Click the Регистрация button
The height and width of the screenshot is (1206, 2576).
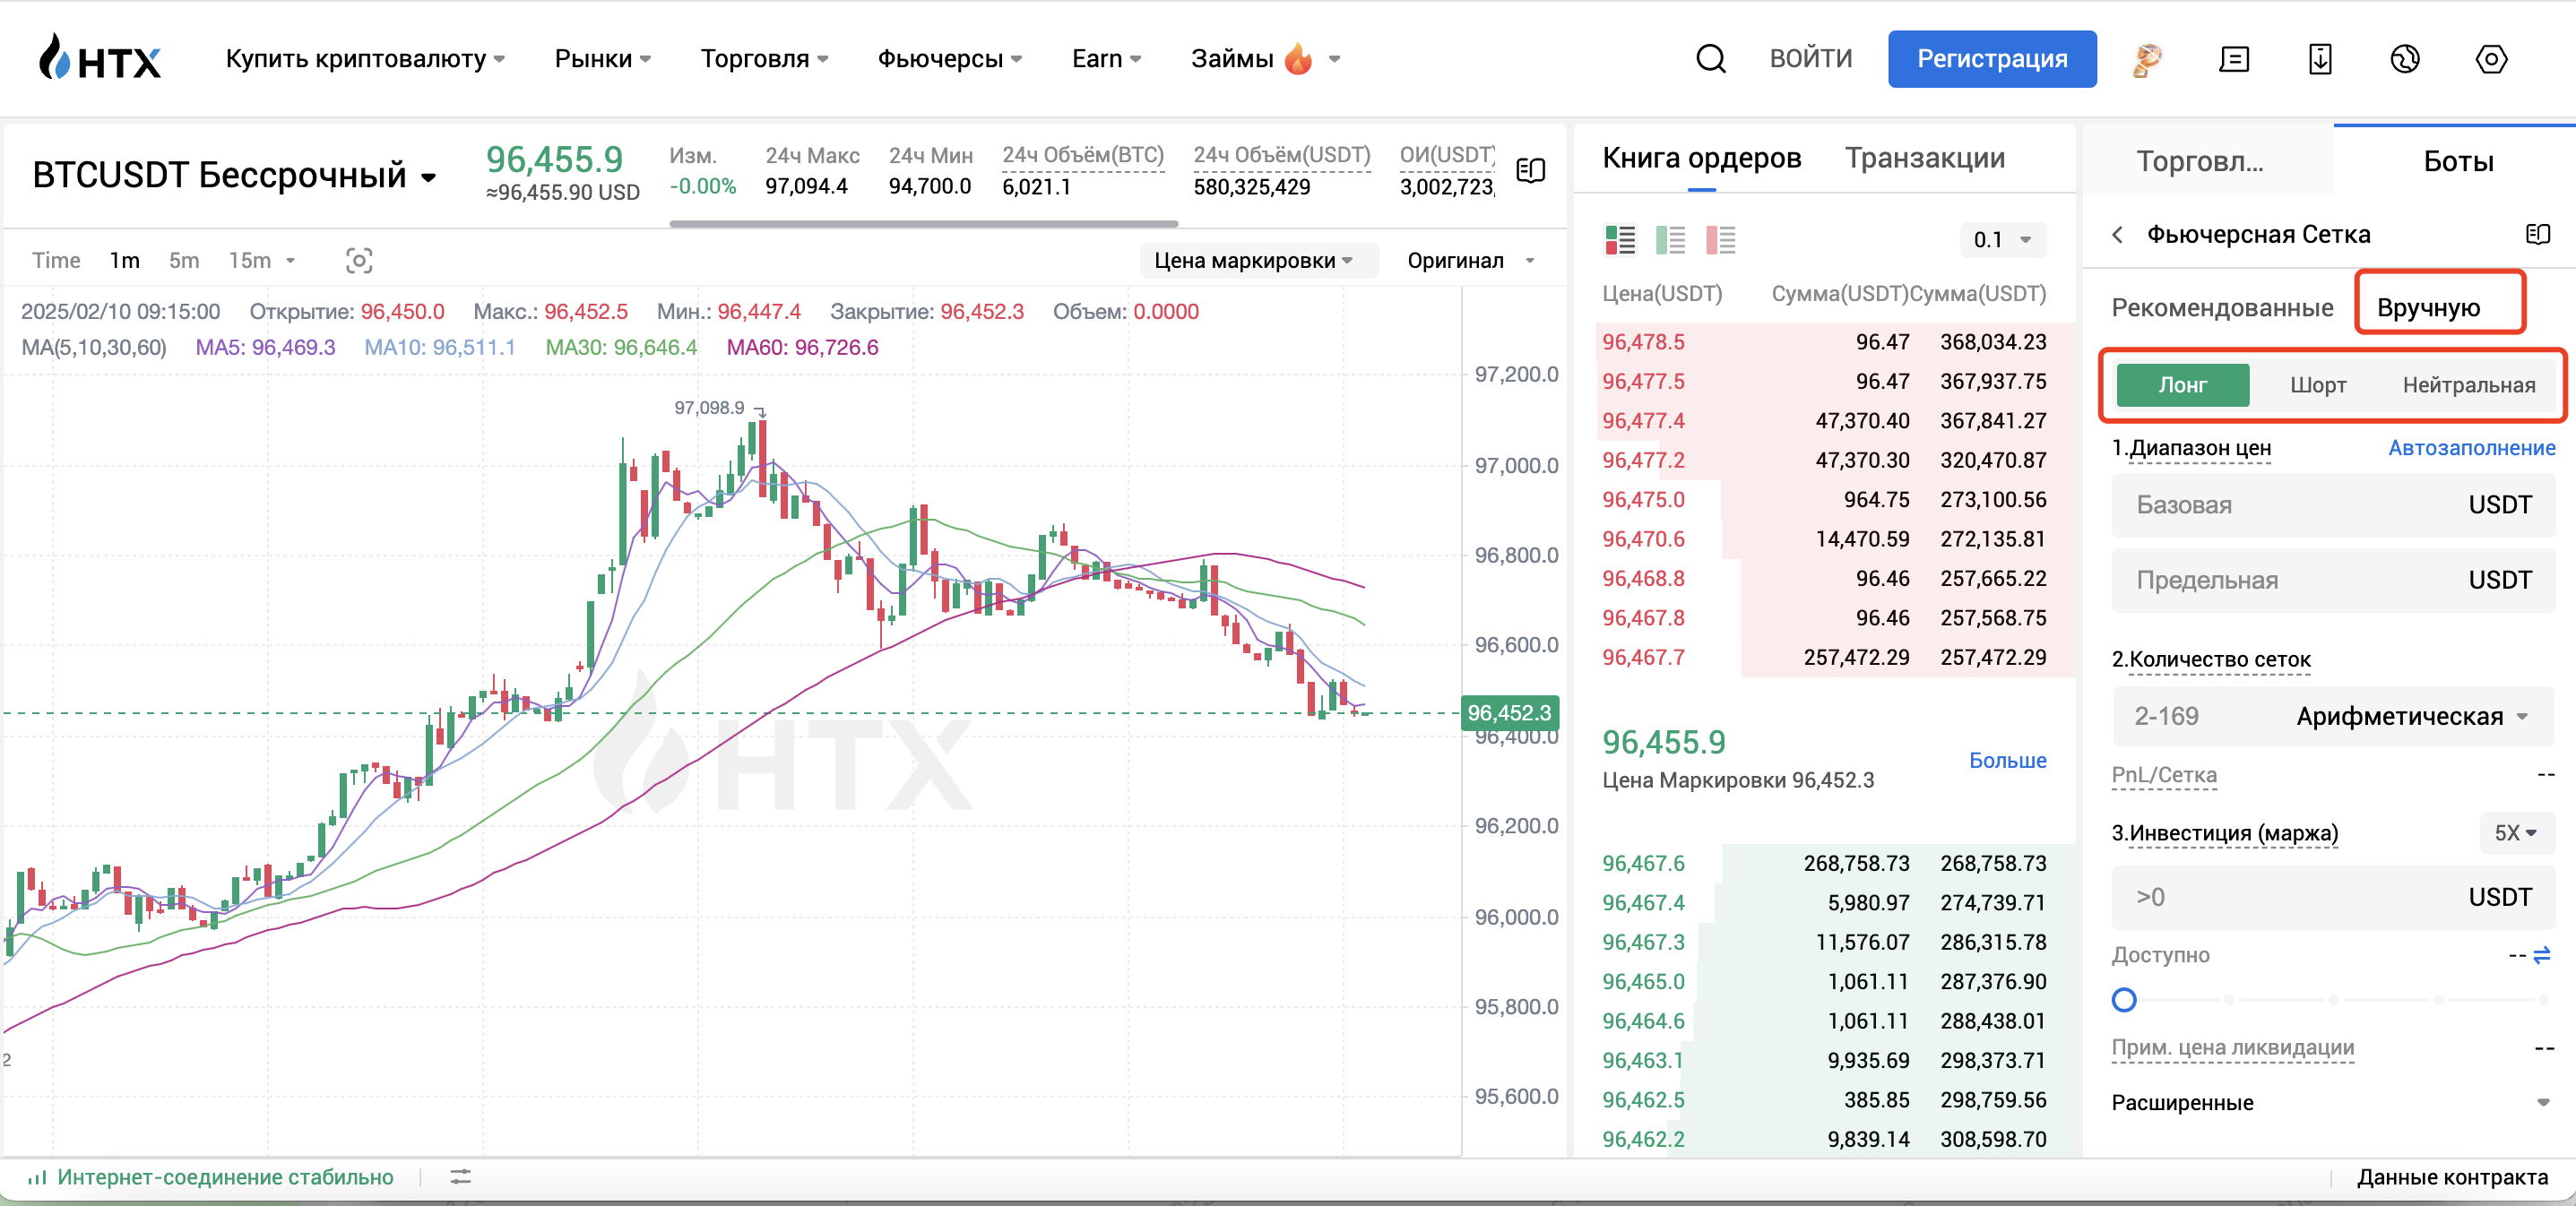(x=1991, y=59)
